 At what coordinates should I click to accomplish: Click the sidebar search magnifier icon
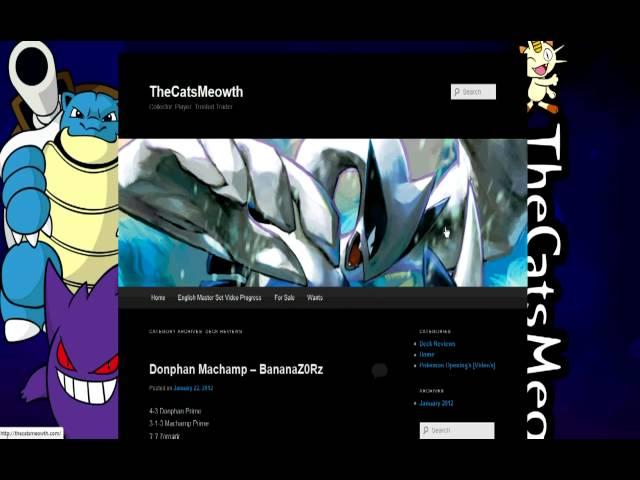(426, 430)
